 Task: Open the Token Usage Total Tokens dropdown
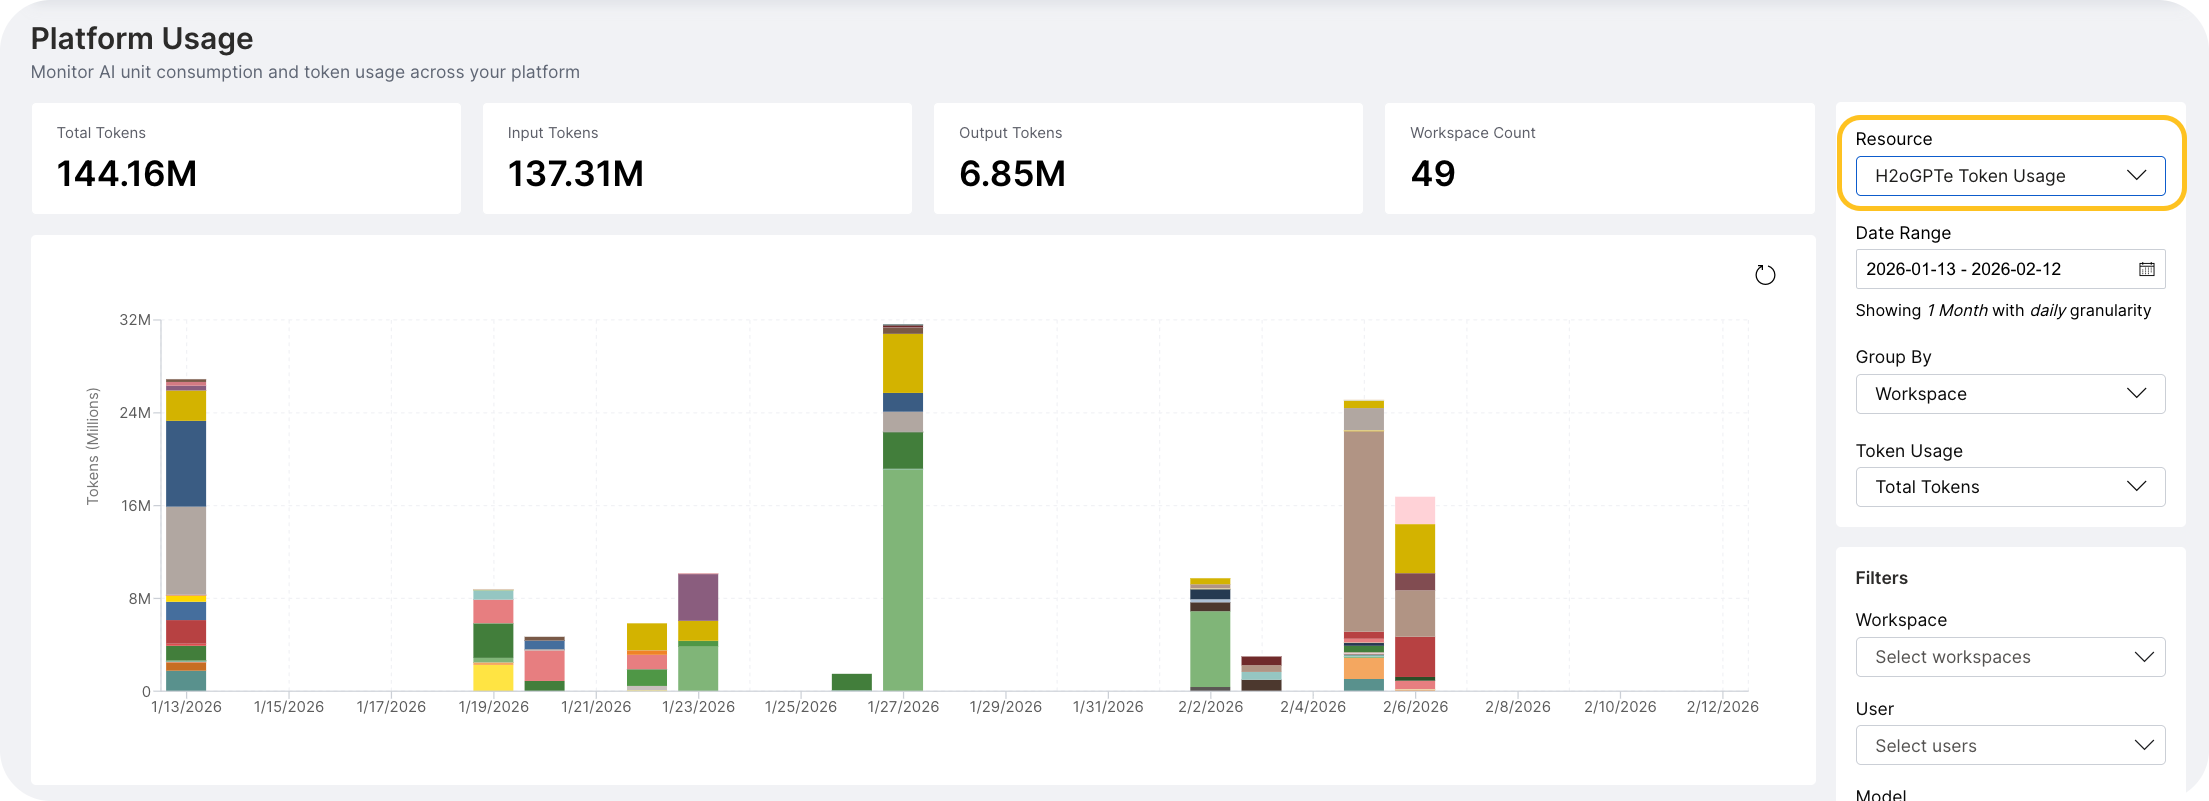pos(2010,487)
